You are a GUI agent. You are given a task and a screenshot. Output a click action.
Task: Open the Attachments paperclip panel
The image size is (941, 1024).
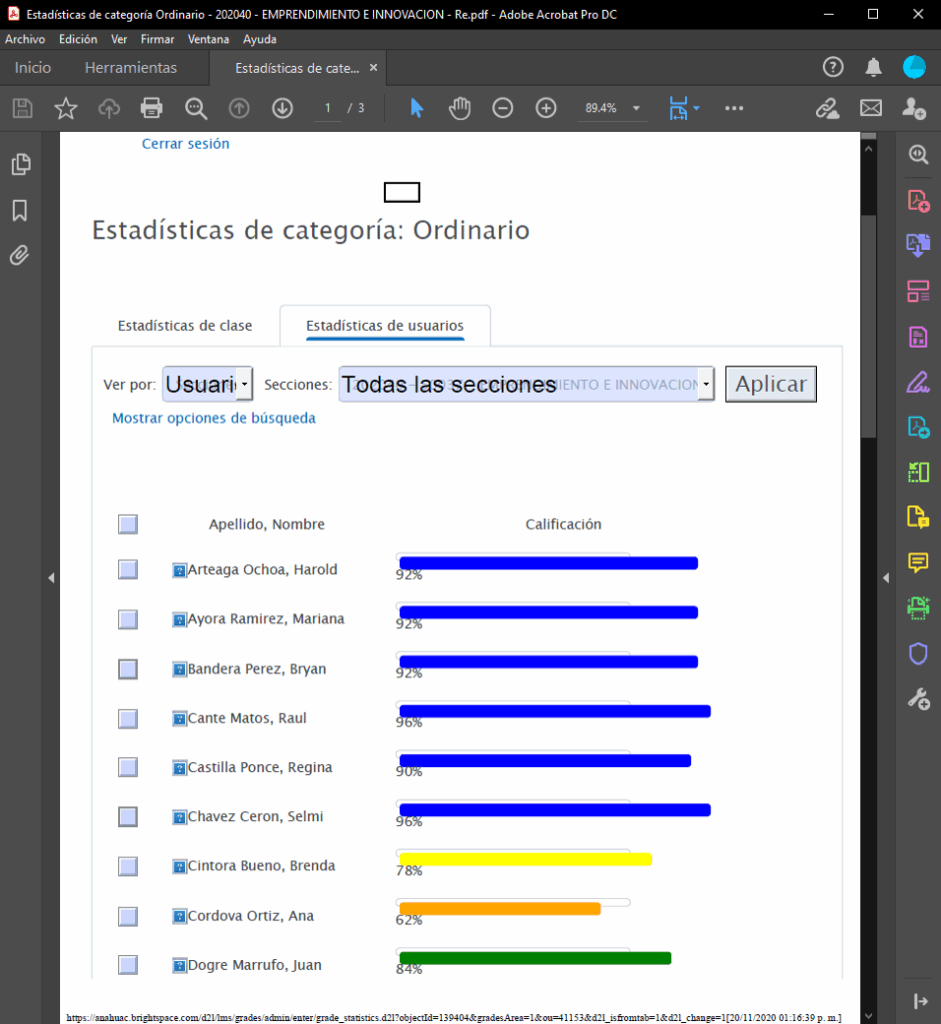[20, 256]
